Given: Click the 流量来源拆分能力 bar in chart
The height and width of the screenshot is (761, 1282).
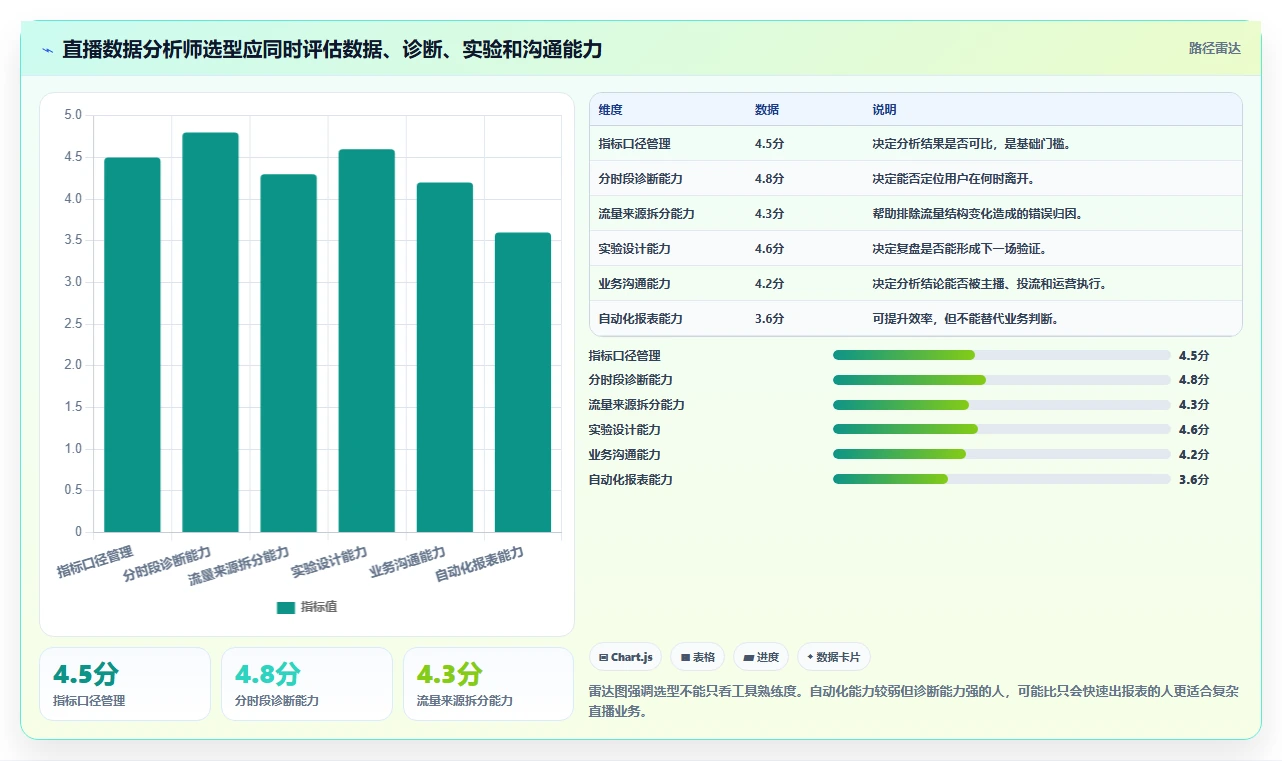Looking at the screenshot, I should (288, 353).
